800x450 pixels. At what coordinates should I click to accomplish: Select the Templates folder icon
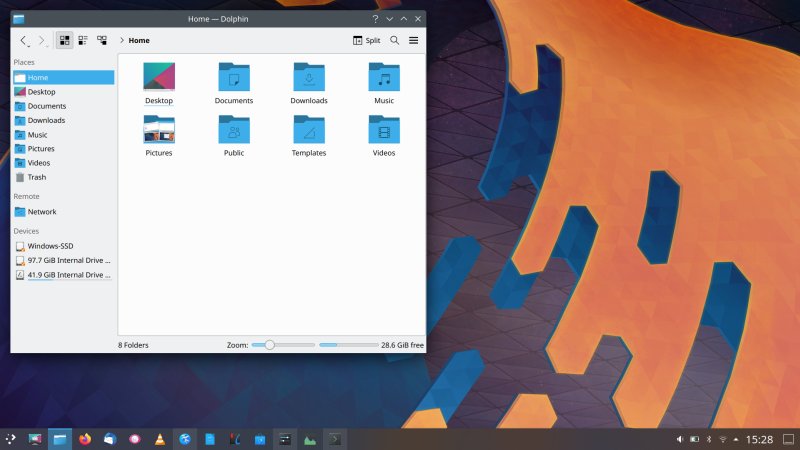click(309, 129)
